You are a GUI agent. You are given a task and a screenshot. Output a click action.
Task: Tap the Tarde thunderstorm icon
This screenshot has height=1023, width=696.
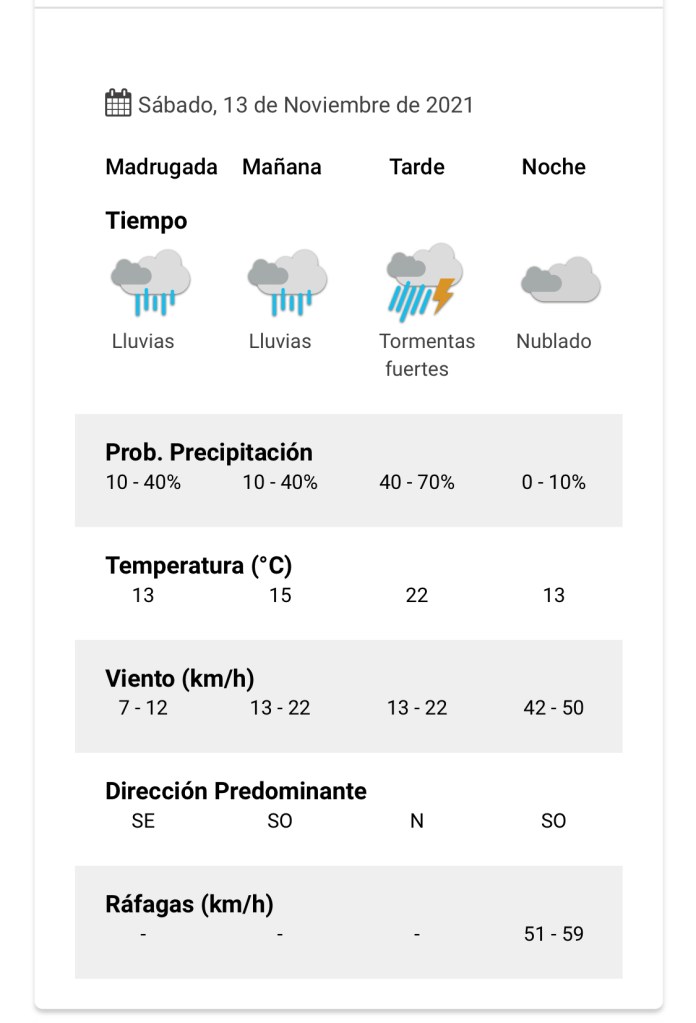tap(424, 281)
